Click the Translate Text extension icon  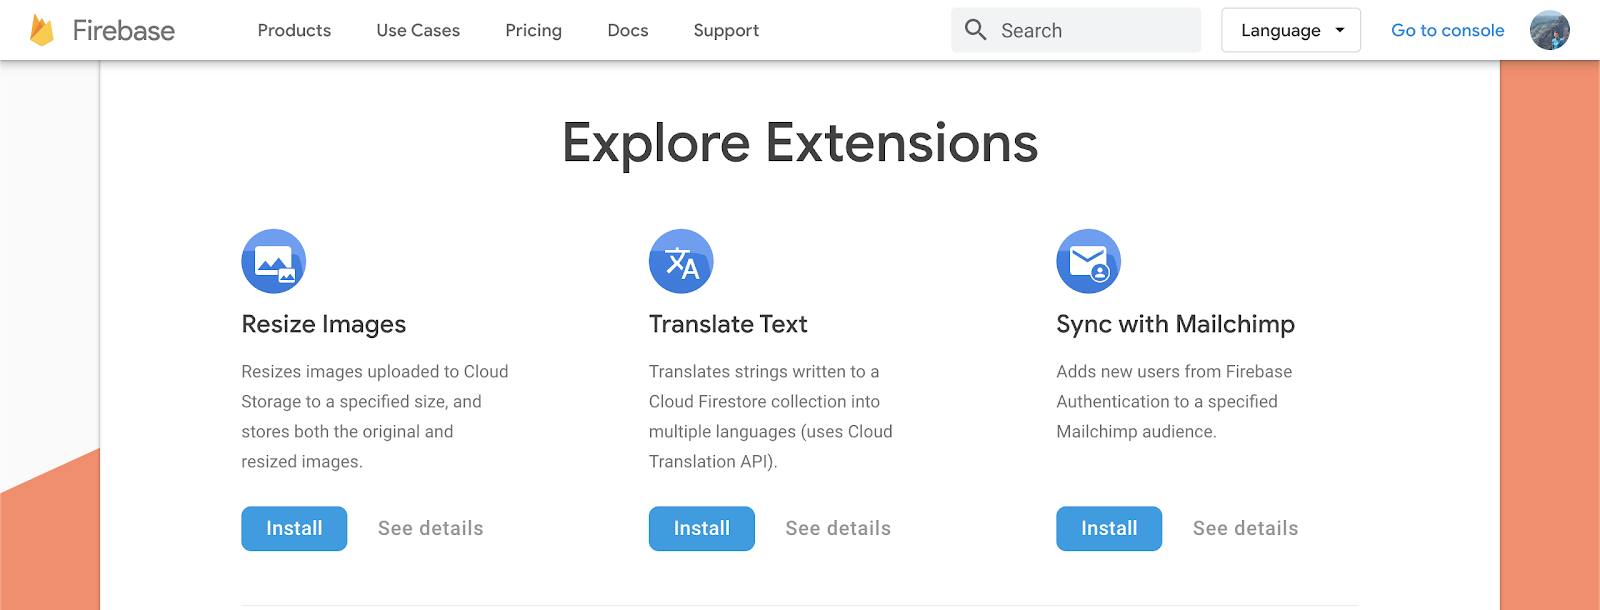pyautogui.click(x=681, y=261)
